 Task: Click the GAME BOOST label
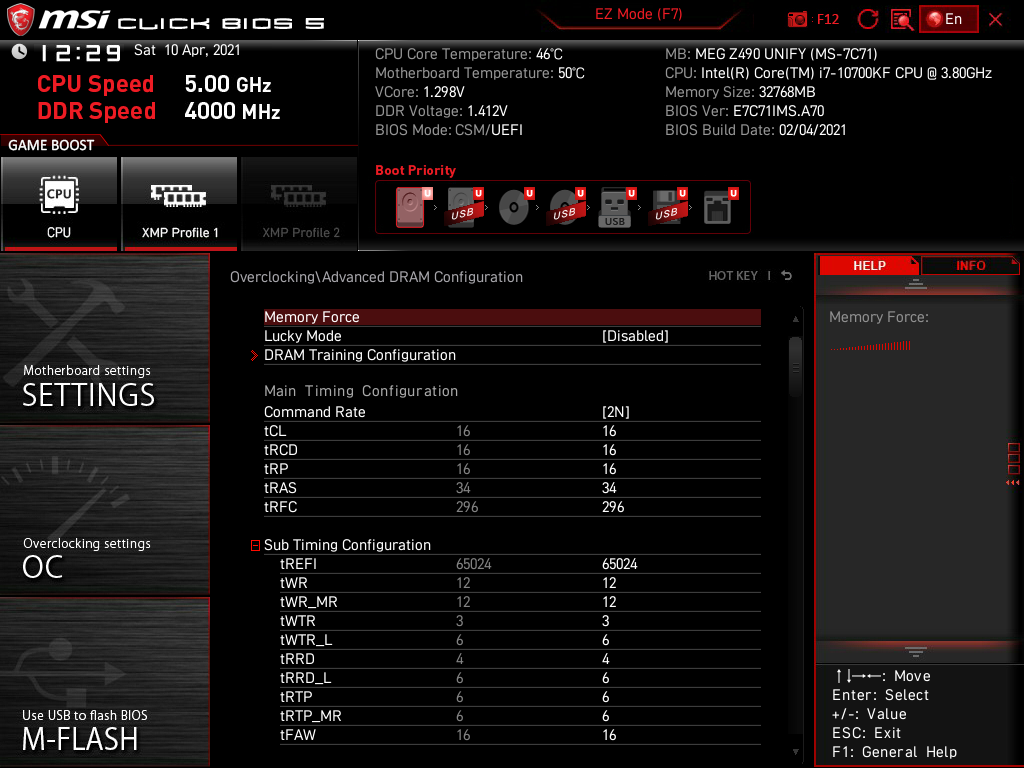[x=51, y=145]
